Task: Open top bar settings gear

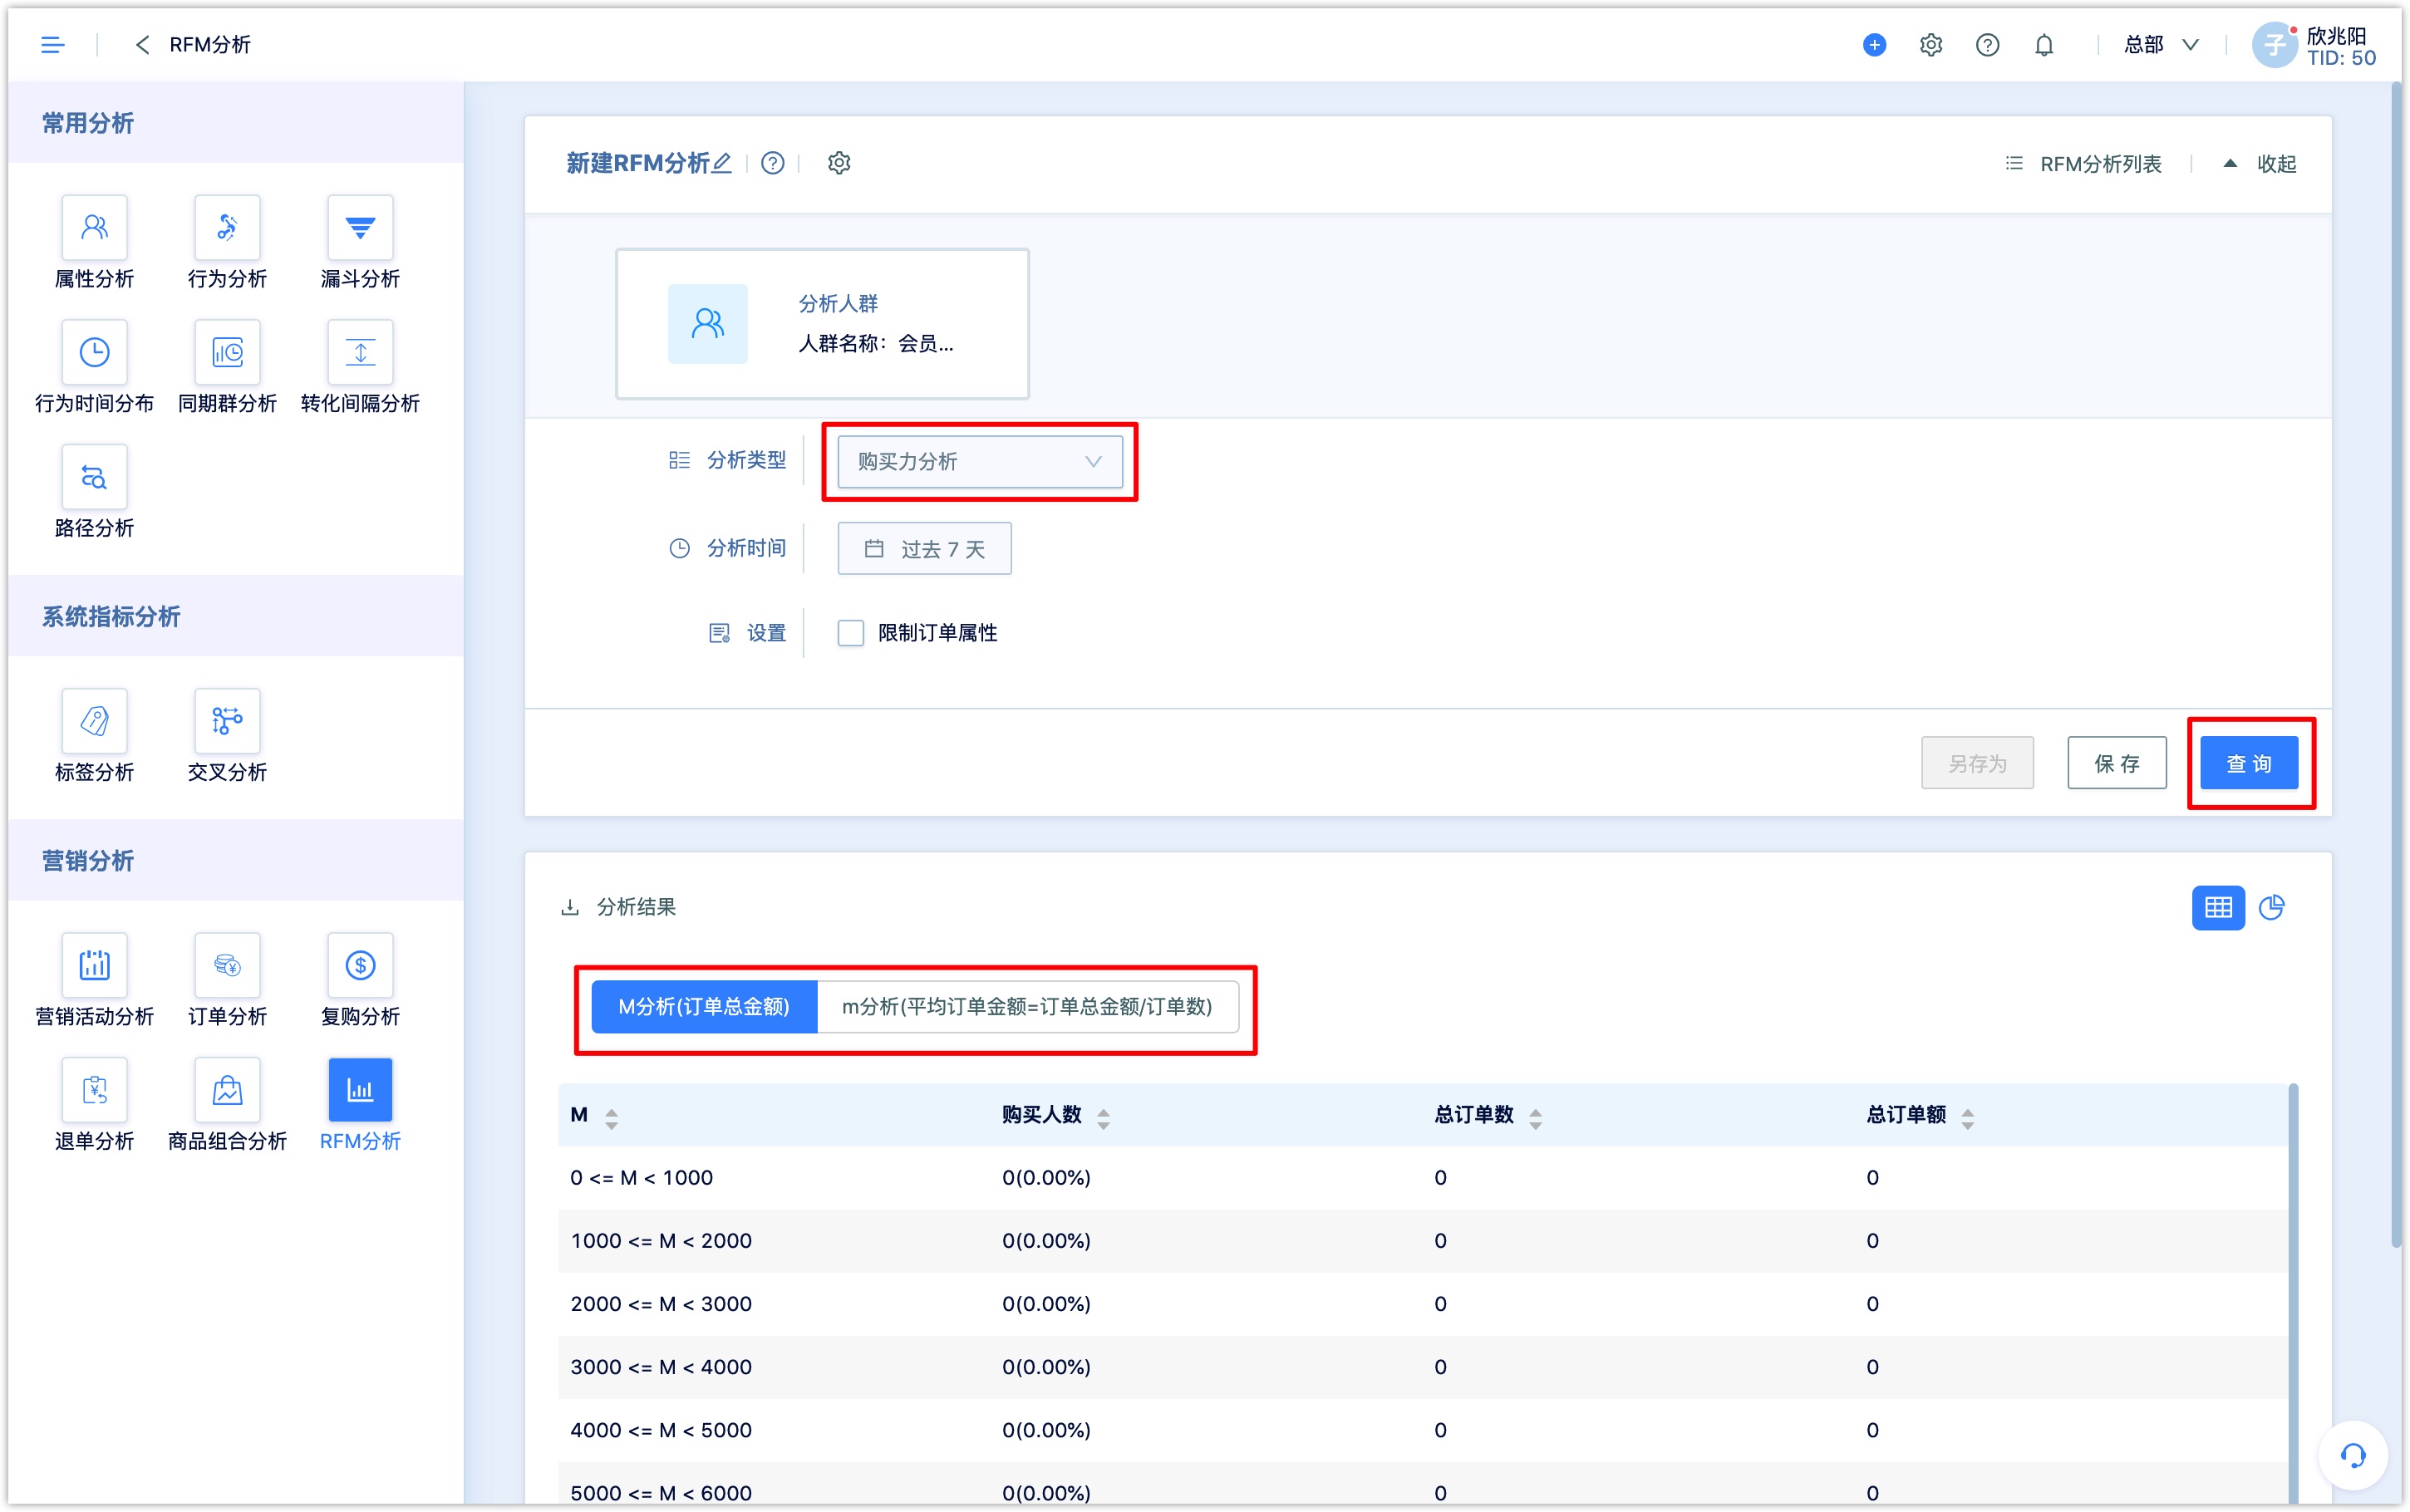Action: pyautogui.click(x=1930, y=45)
